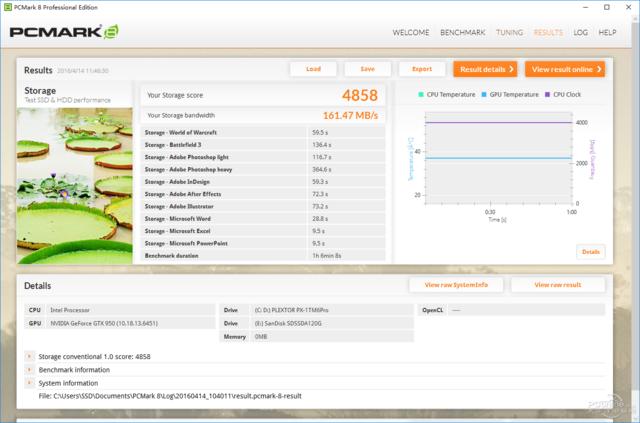
Task: Click the Export button
Action: [422, 69]
